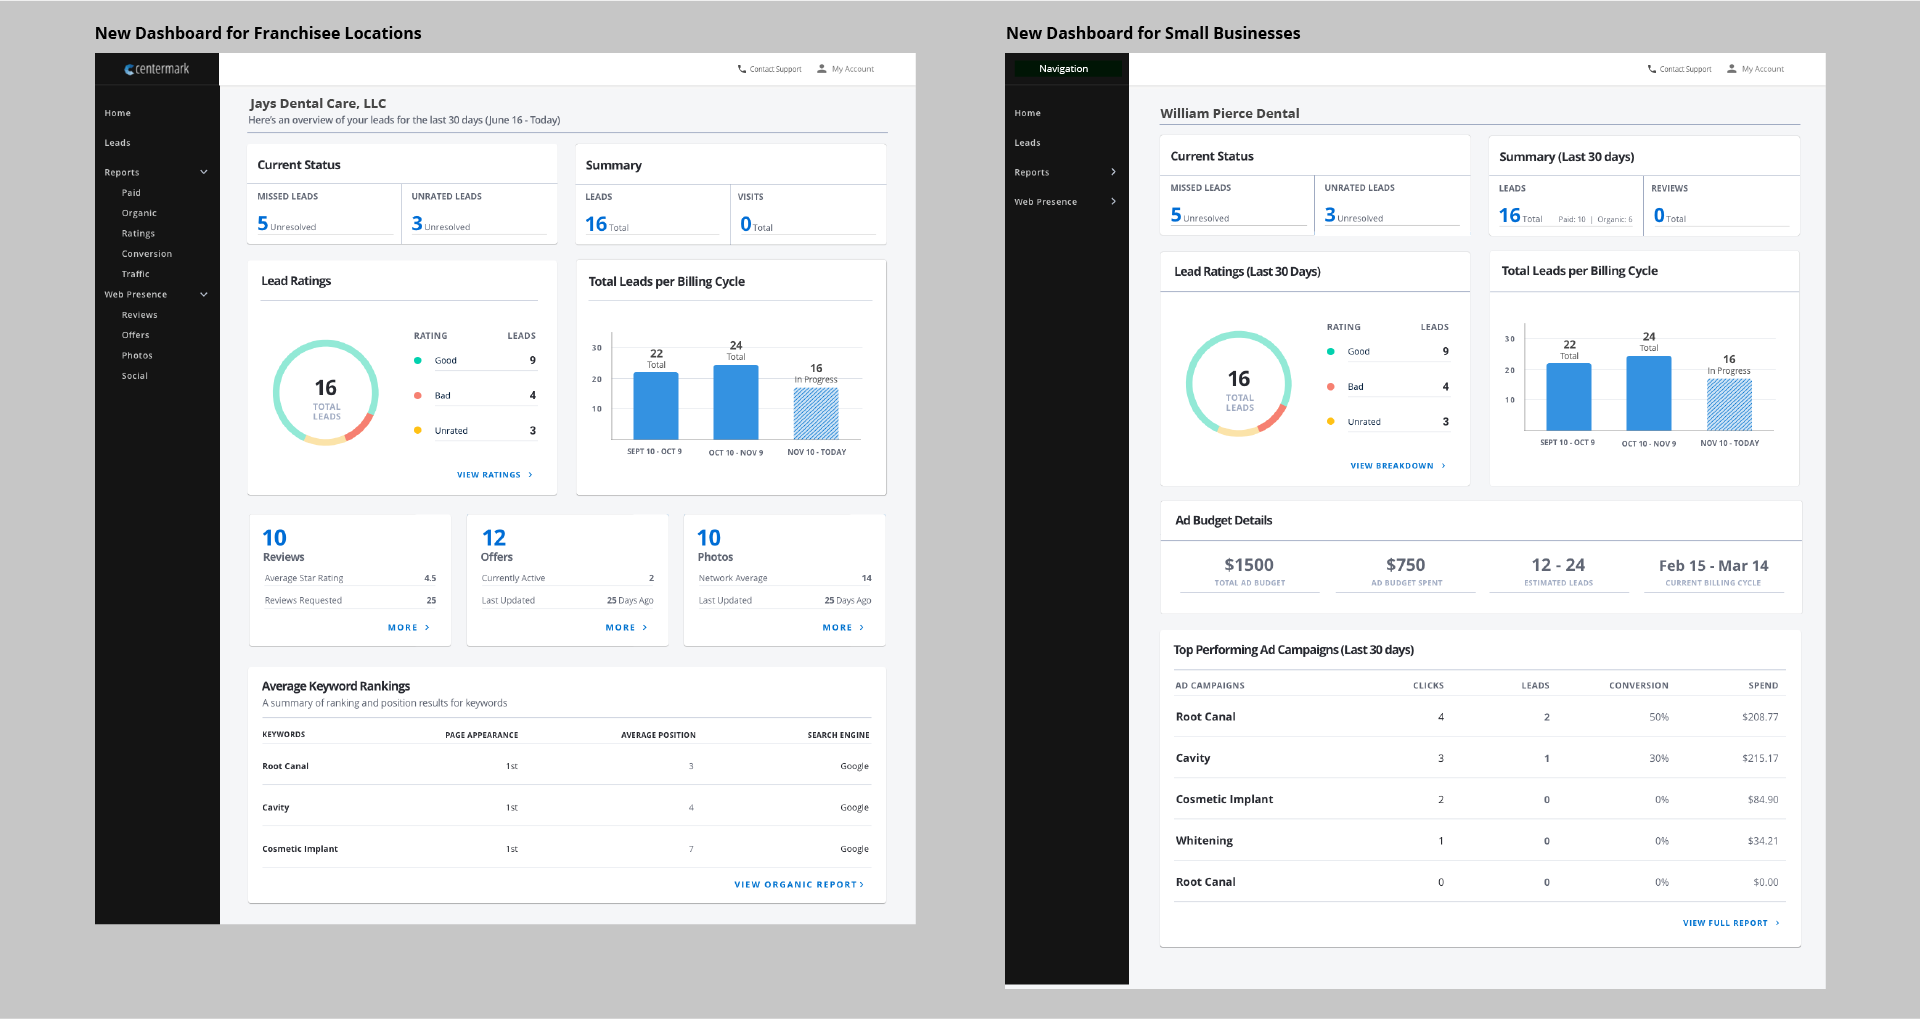Click View Ratings link in franchisee dashboard
Screen dimensions: 1920x1019
[x=495, y=475]
